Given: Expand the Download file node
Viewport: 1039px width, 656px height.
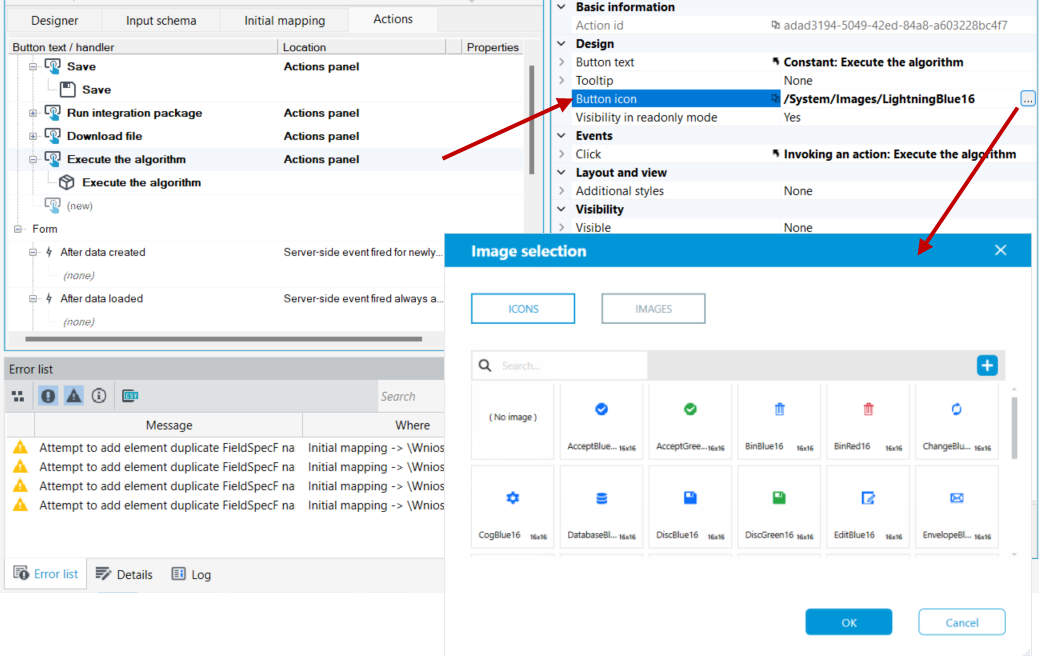Looking at the screenshot, I should (x=32, y=136).
